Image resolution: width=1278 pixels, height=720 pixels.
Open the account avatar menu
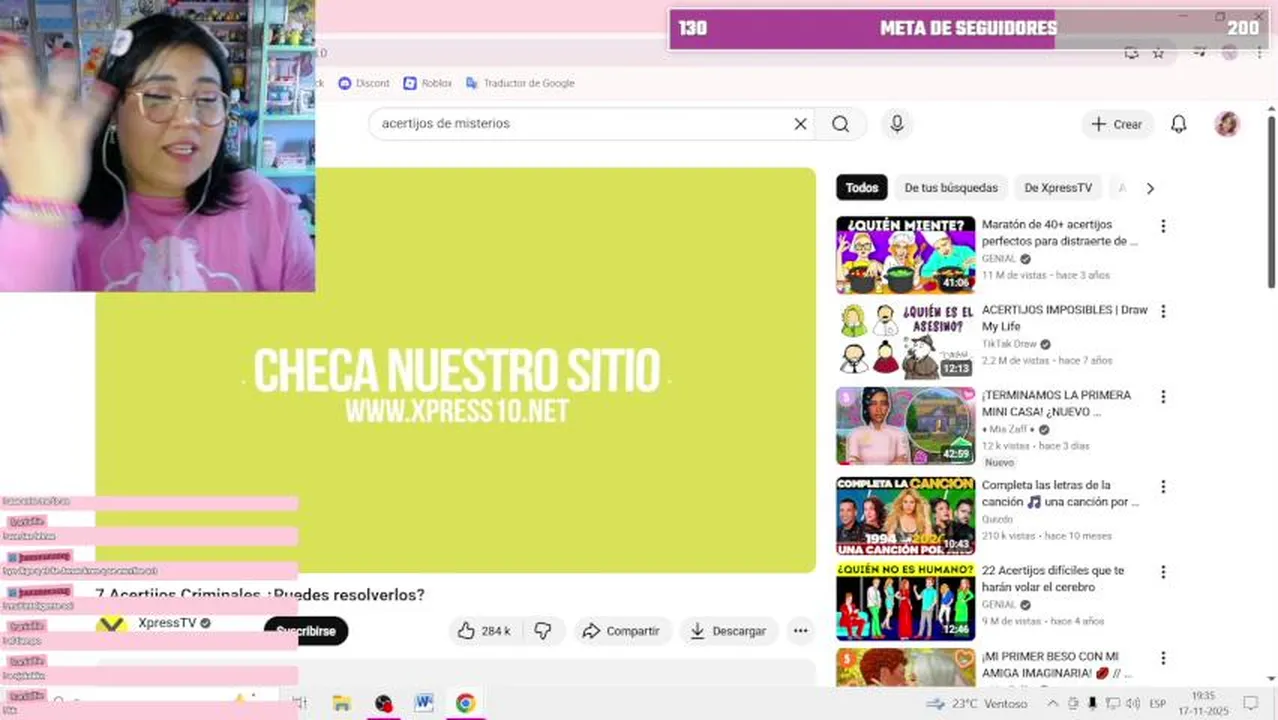tap(1227, 124)
